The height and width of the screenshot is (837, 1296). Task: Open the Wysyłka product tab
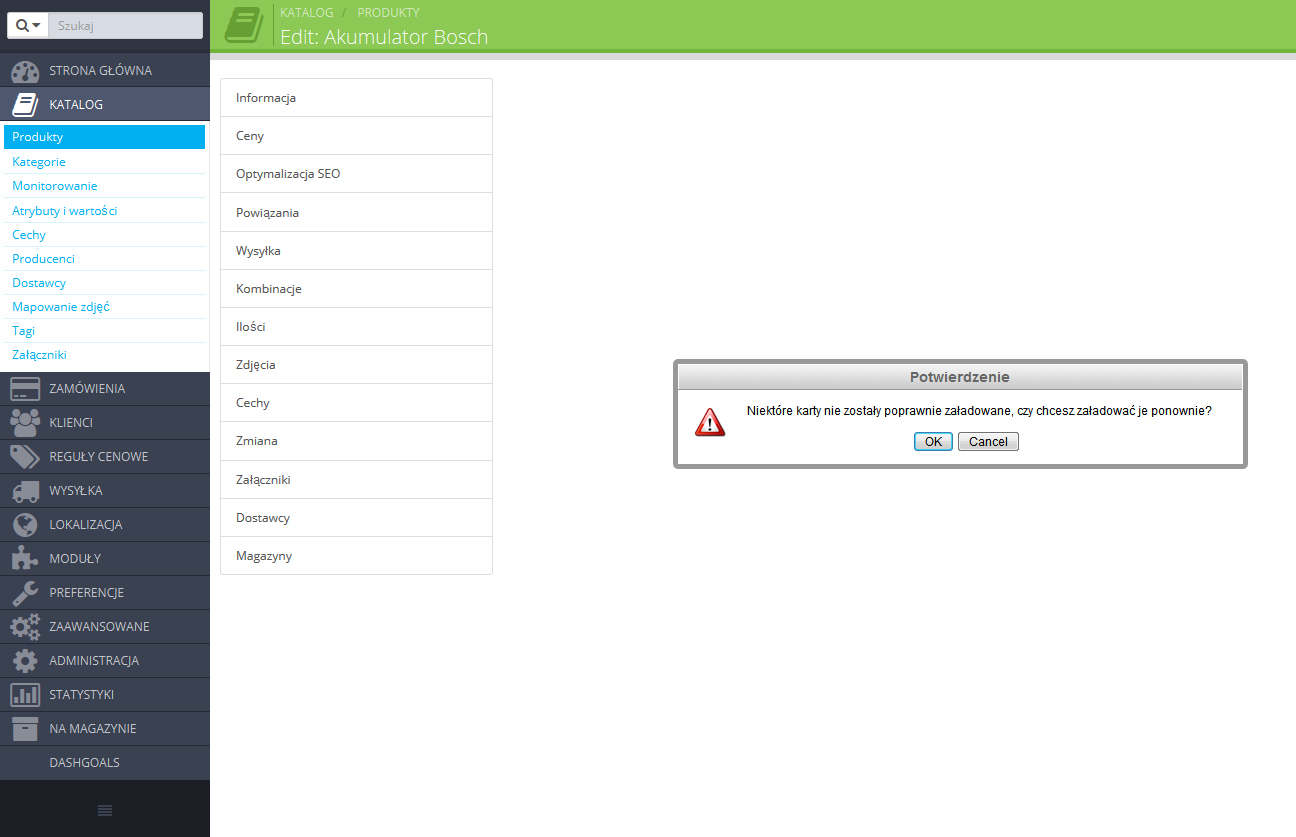click(x=356, y=251)
